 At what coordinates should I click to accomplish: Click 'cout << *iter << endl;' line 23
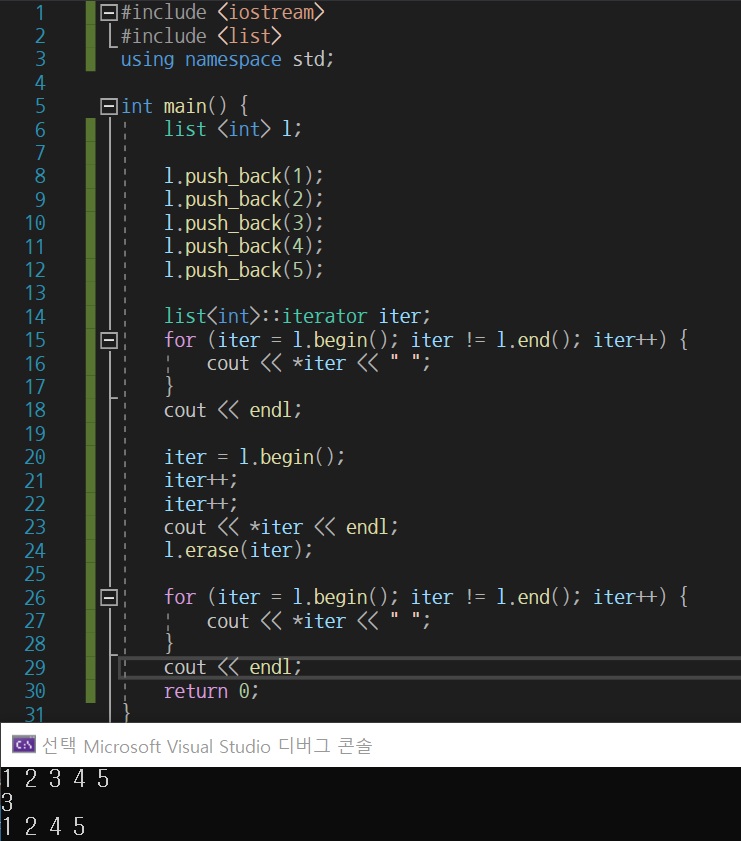[281, 527]
